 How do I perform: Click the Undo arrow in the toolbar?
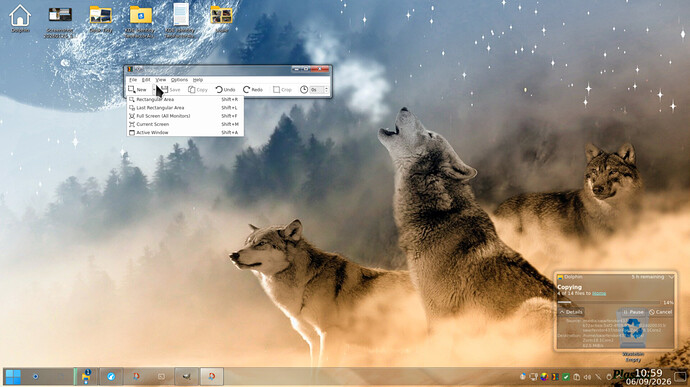[219, 89]
